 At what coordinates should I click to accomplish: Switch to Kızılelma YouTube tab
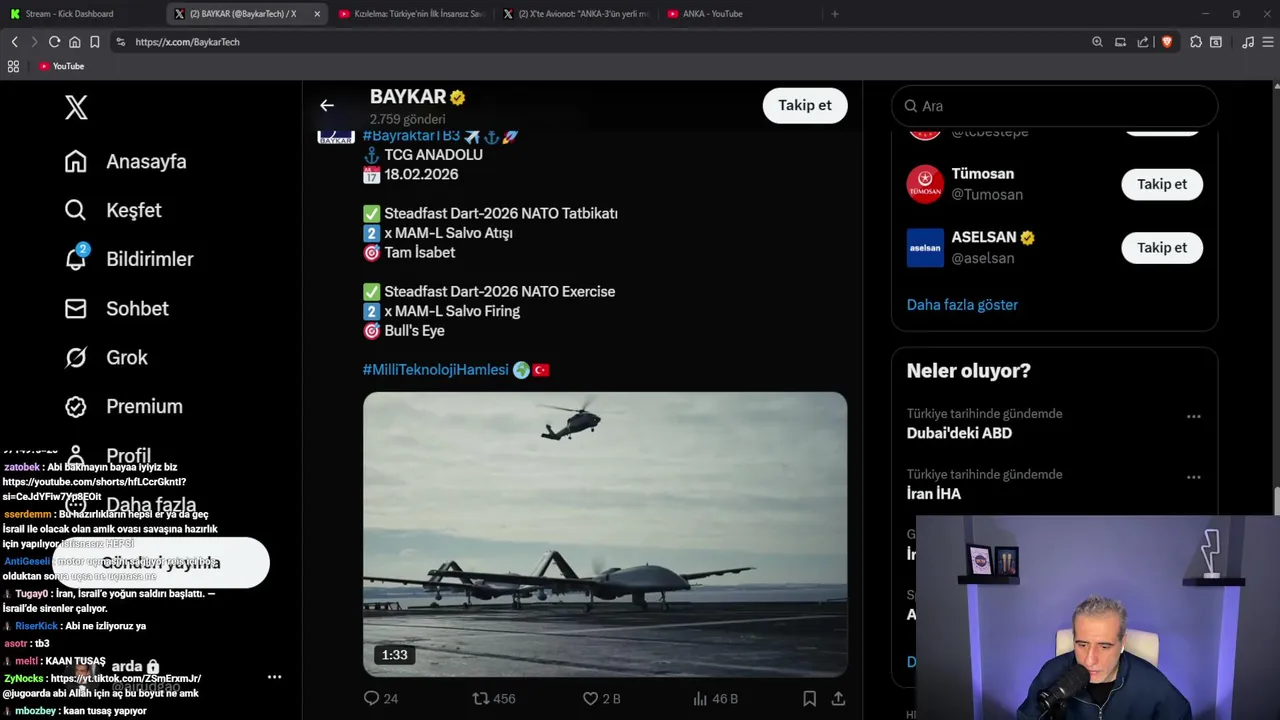tap(410, 14)
